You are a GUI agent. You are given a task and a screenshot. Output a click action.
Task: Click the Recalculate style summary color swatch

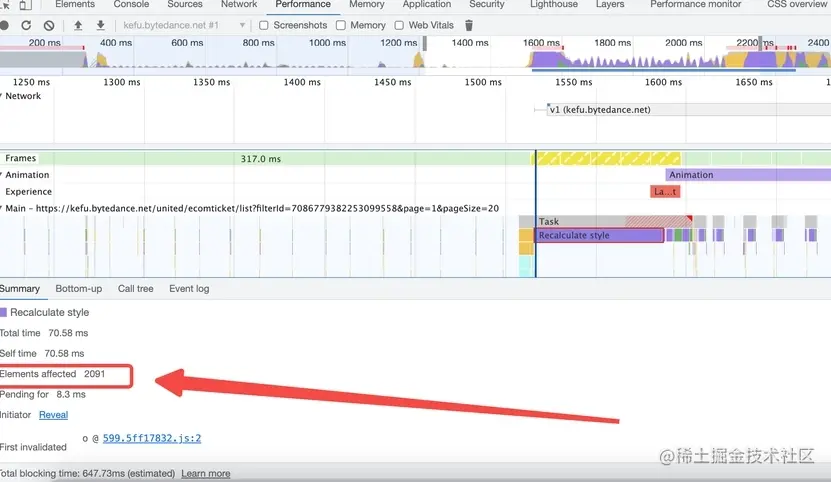pos(3,312)
